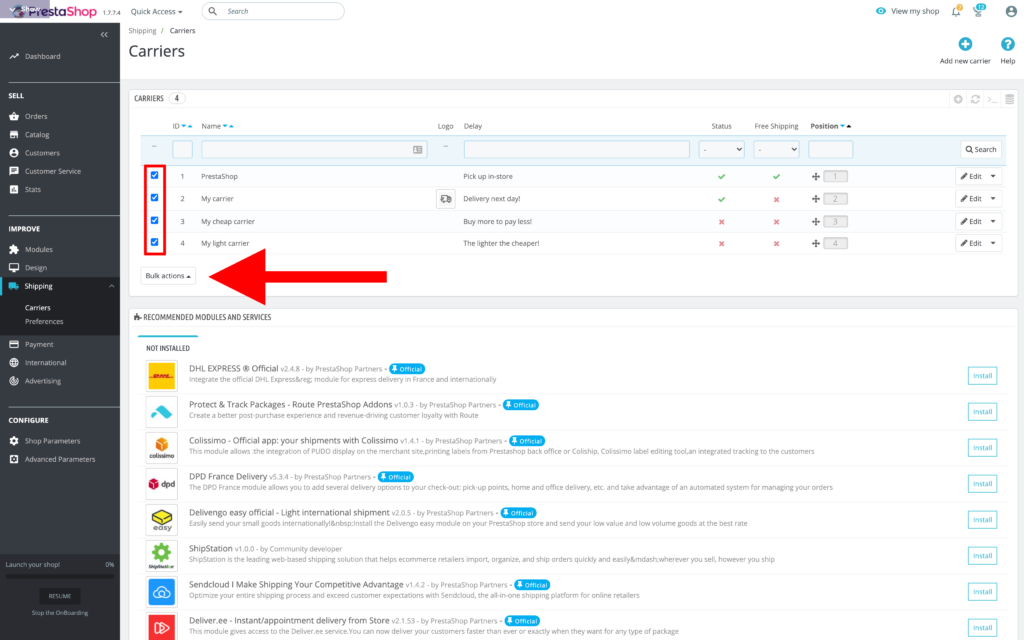The height and width of the screenshot is (640, 1024).
Task: Click the ShipStation gear logo
Action: coord(161,556)
